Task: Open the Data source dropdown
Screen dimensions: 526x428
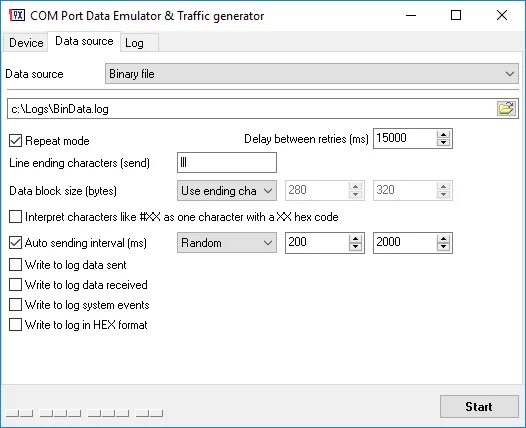Action: coord(312,74)
